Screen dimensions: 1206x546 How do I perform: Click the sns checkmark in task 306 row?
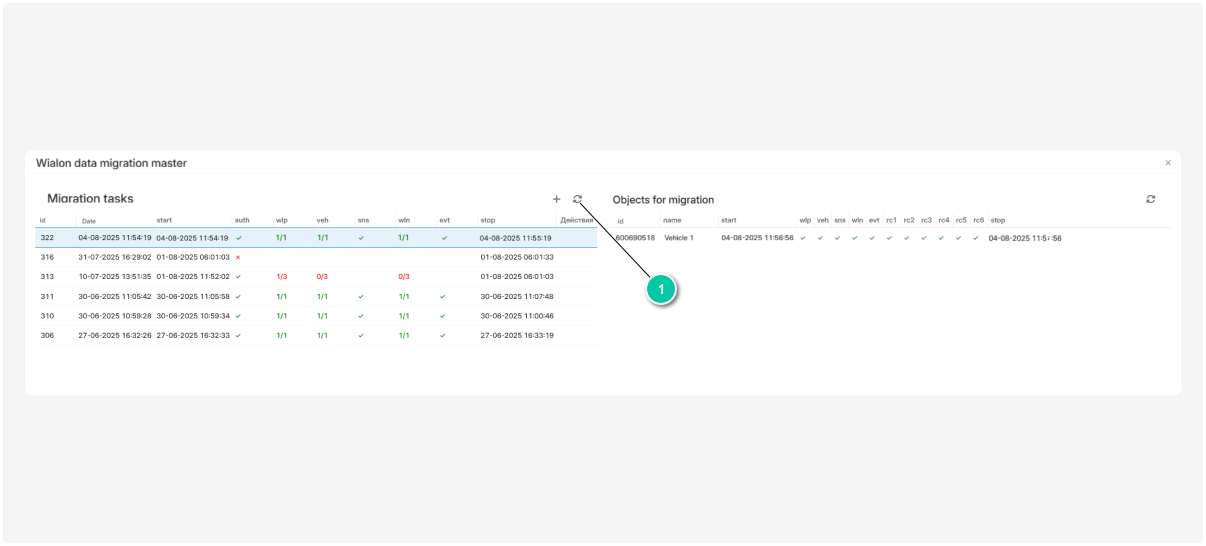pyautogui.click(x=361, y=336)
